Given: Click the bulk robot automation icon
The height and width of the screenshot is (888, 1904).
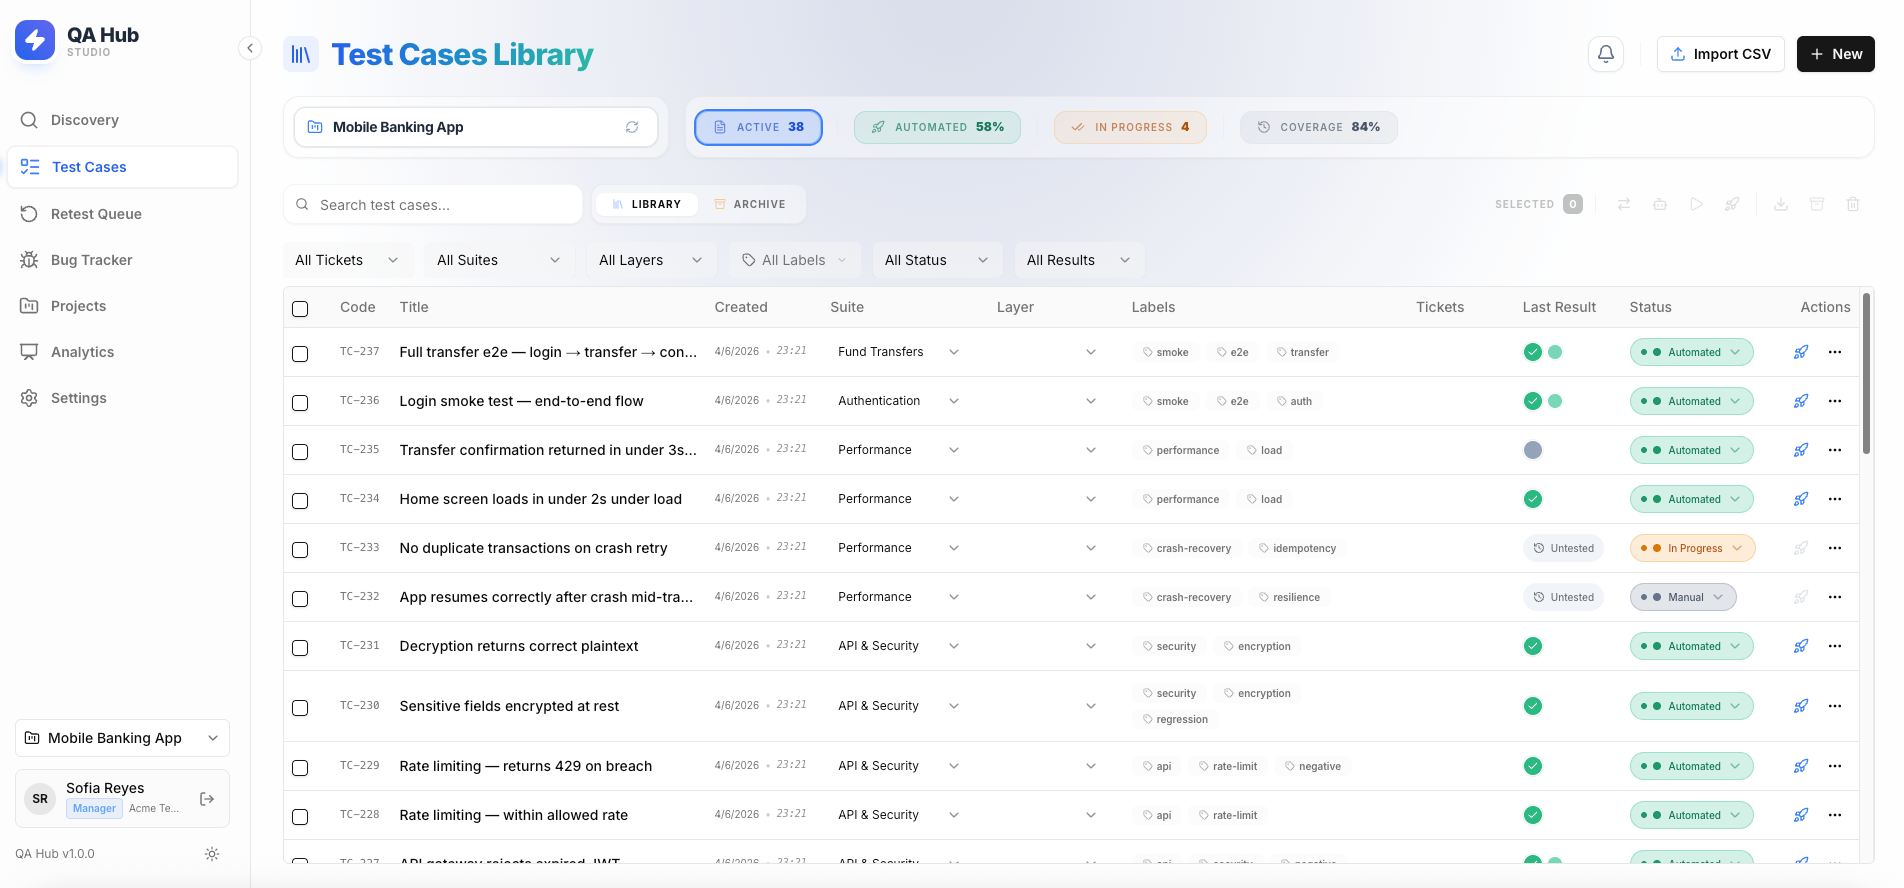Looking at the screenshot, I should (x=1660, y=204).
